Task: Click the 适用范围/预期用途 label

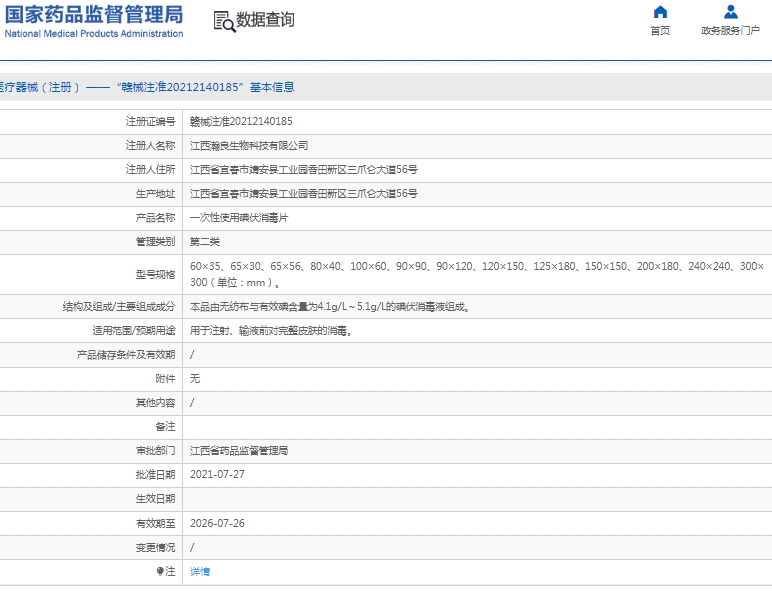Action: point(133,331)
